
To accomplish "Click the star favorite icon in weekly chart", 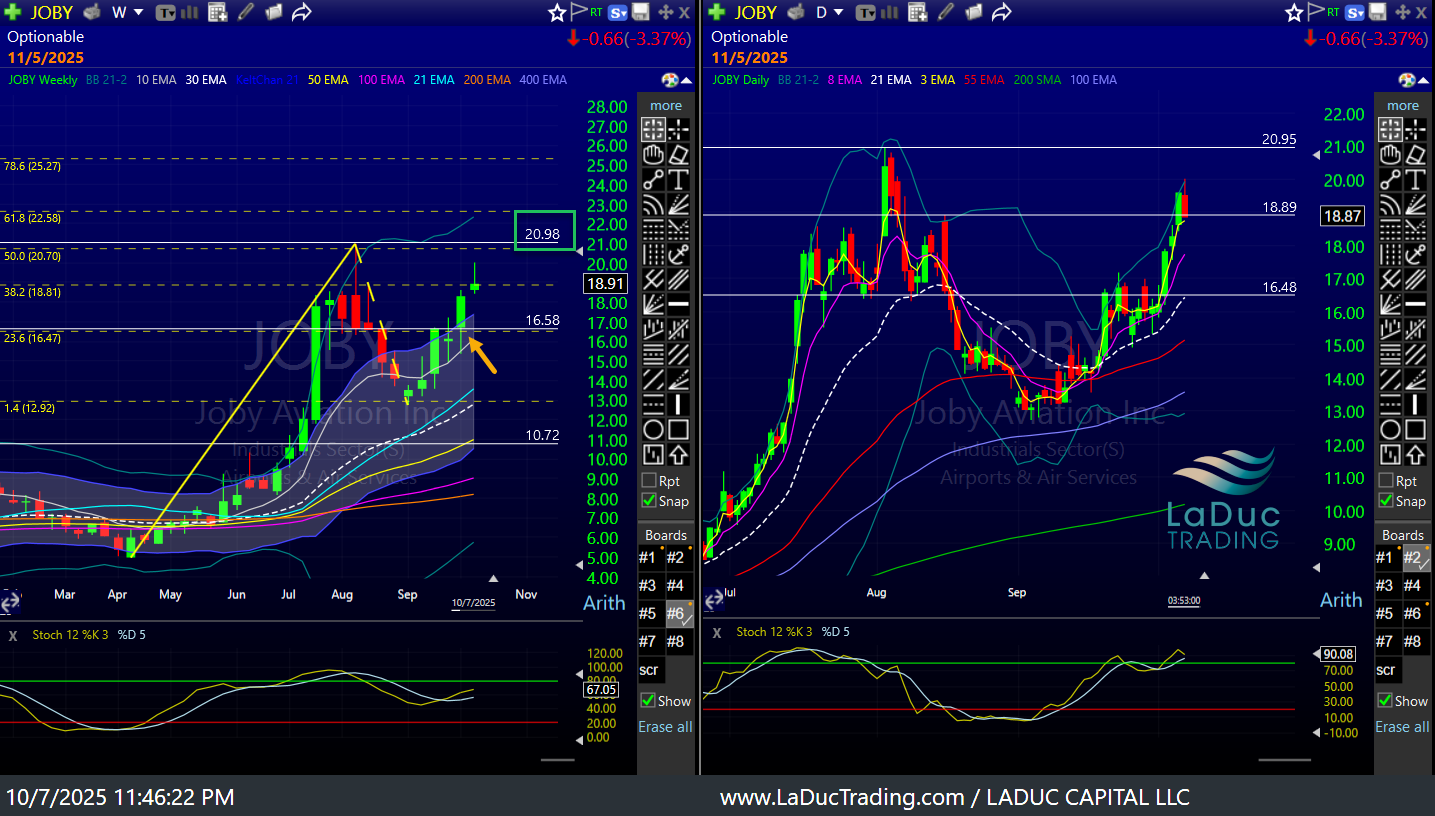I will pos(557,12).
